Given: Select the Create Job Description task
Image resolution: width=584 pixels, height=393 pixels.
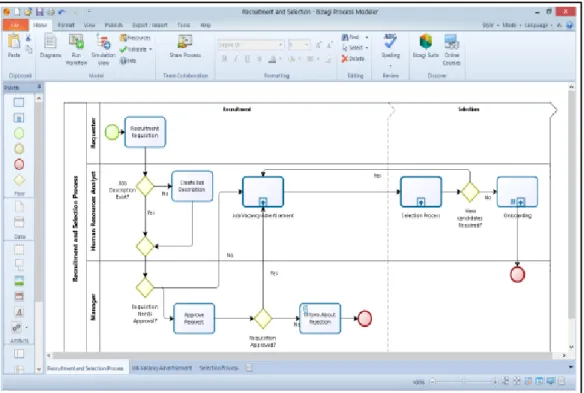Looking at the screenshot, I should pos(192,186).
